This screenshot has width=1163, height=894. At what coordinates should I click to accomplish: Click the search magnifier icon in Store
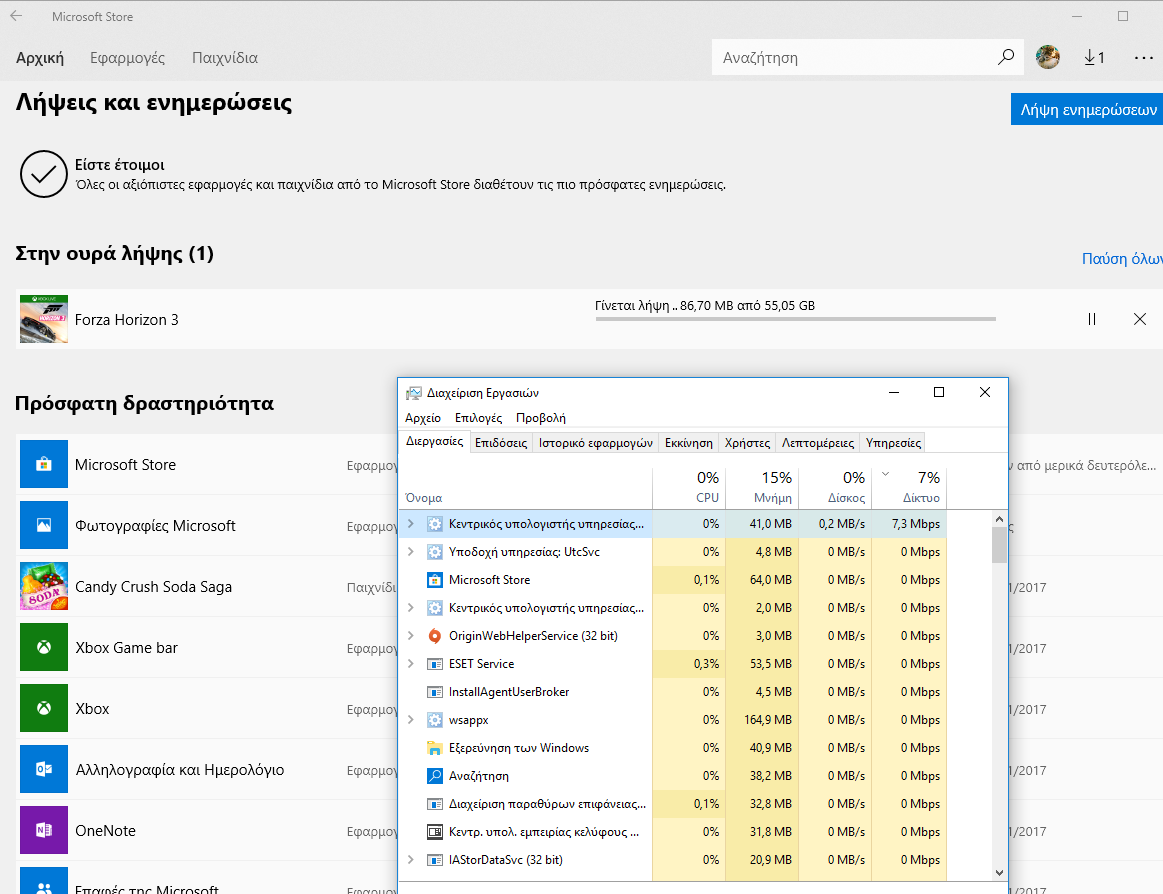(x=1006, y=57)
